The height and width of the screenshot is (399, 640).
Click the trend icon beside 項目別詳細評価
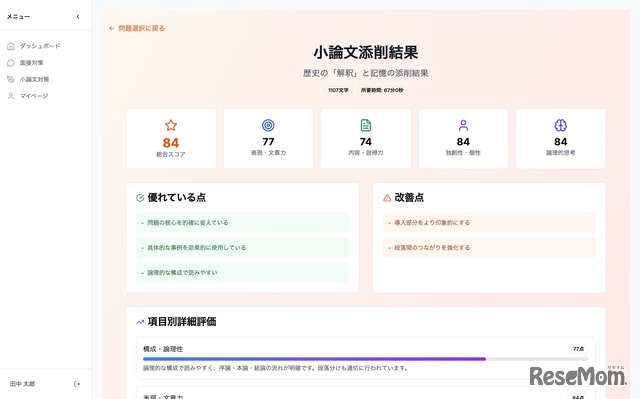(140, 322)
